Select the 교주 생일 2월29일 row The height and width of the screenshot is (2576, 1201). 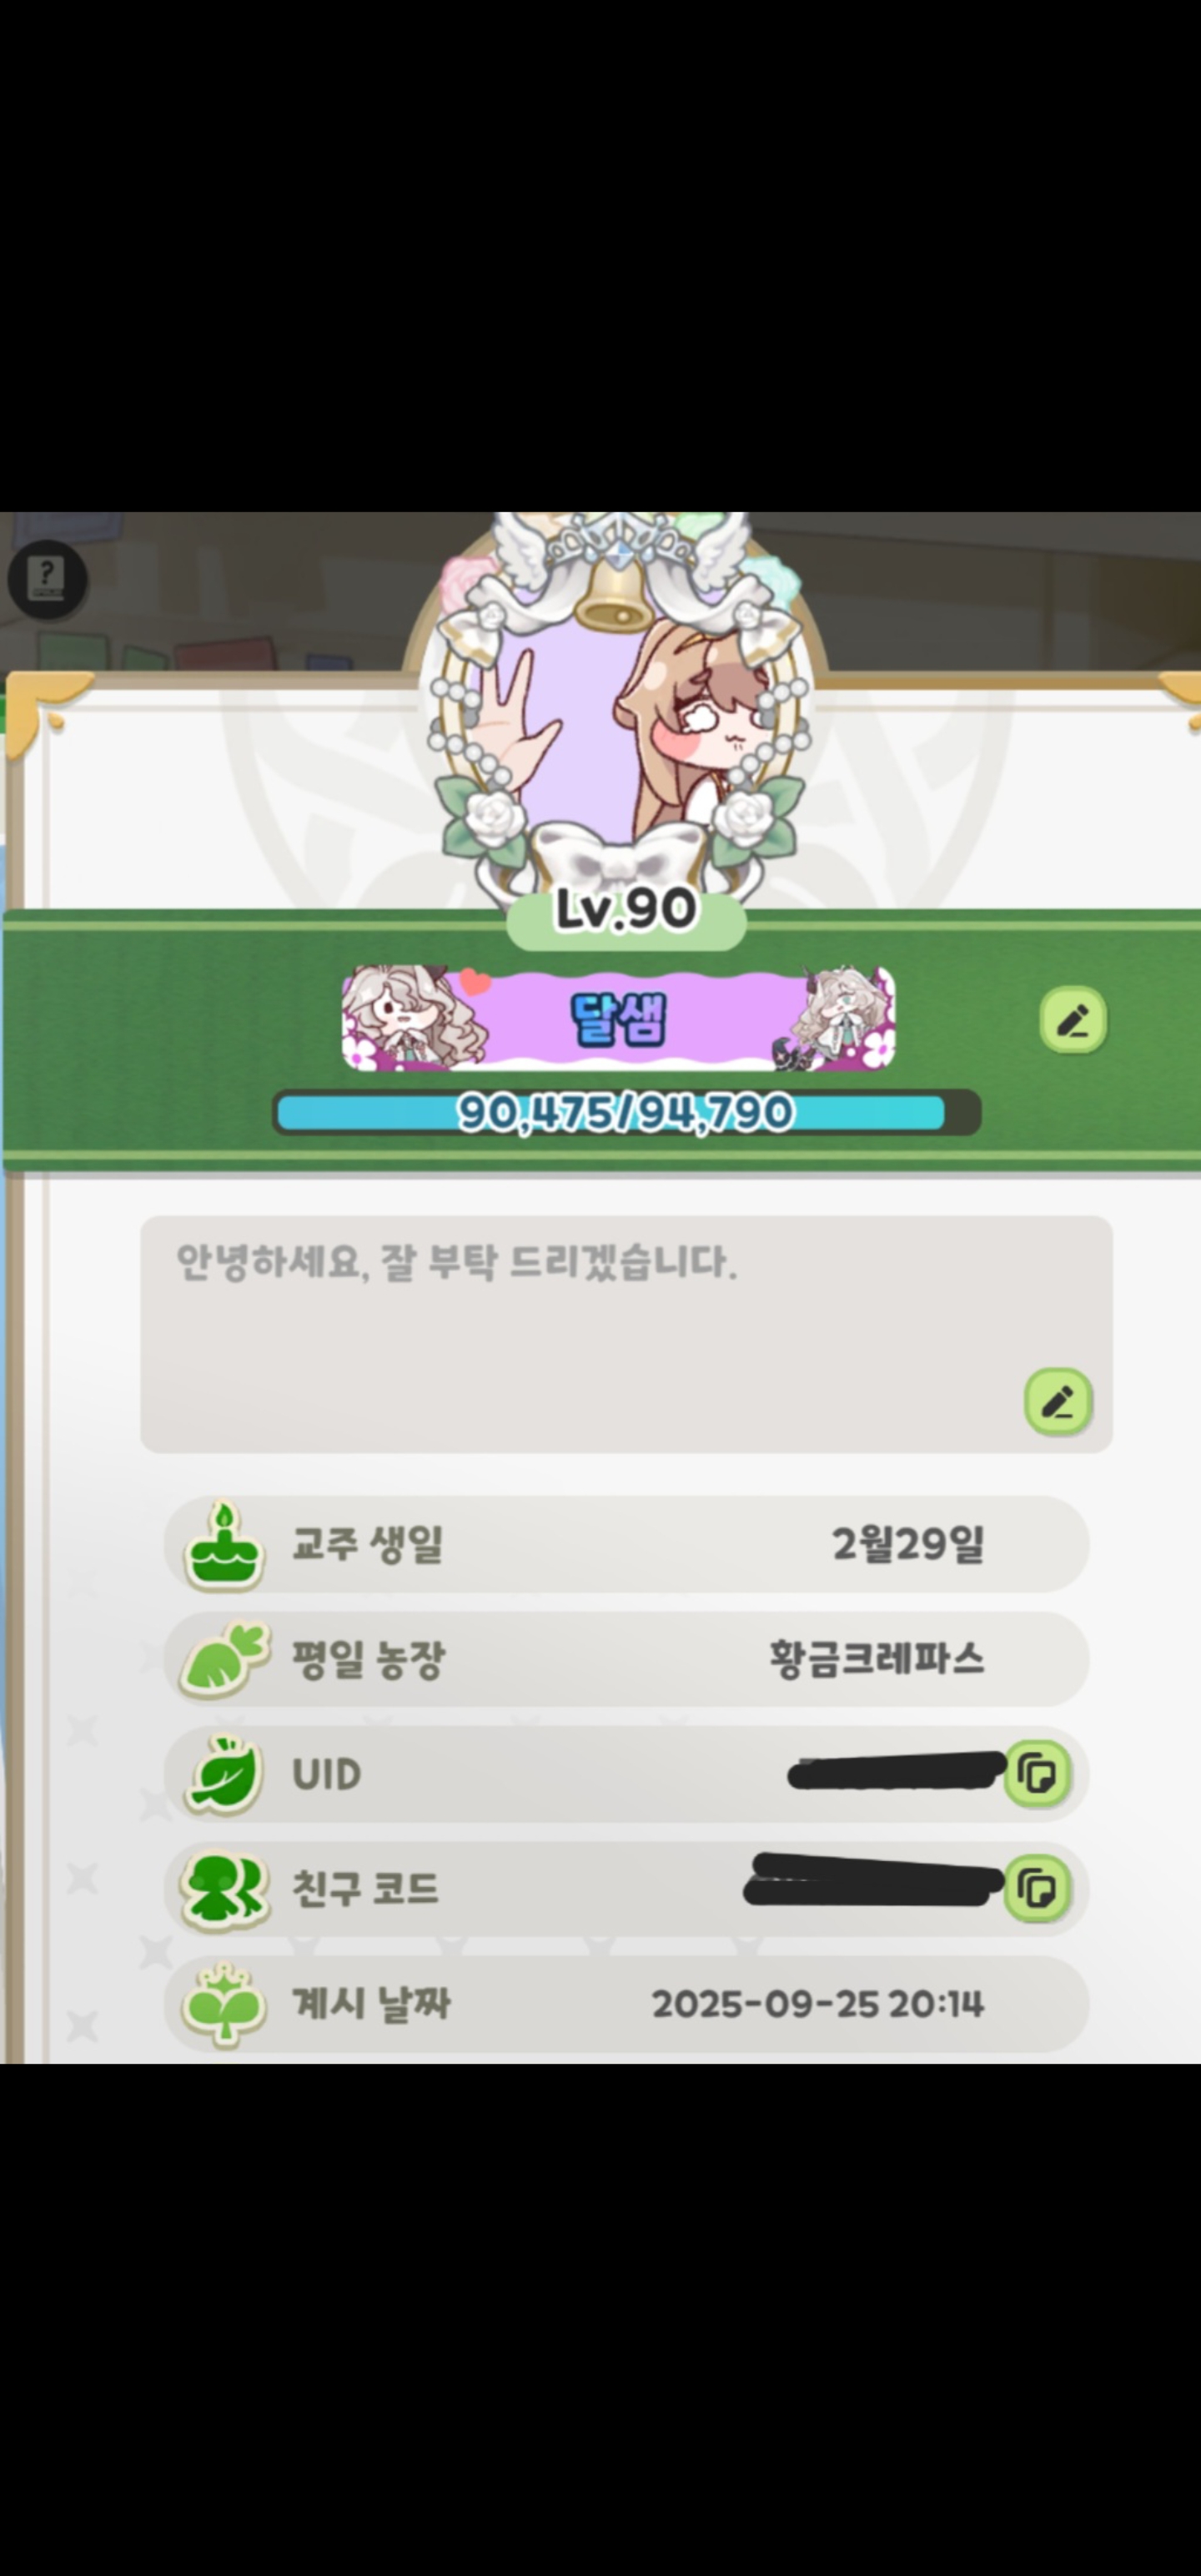click(626, 1544)
